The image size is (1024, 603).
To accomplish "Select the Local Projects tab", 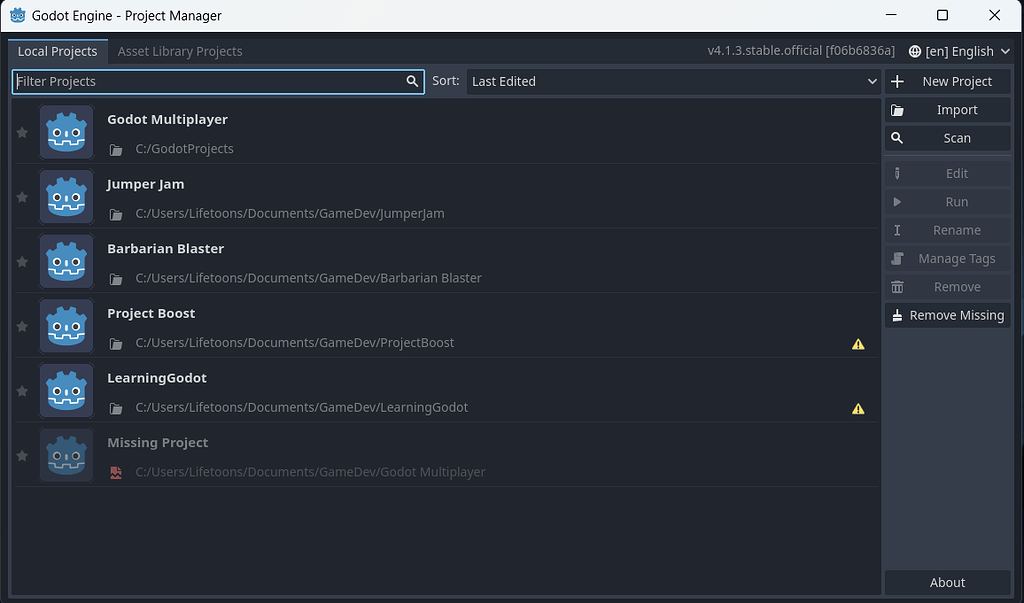I will tap(57, 51).
